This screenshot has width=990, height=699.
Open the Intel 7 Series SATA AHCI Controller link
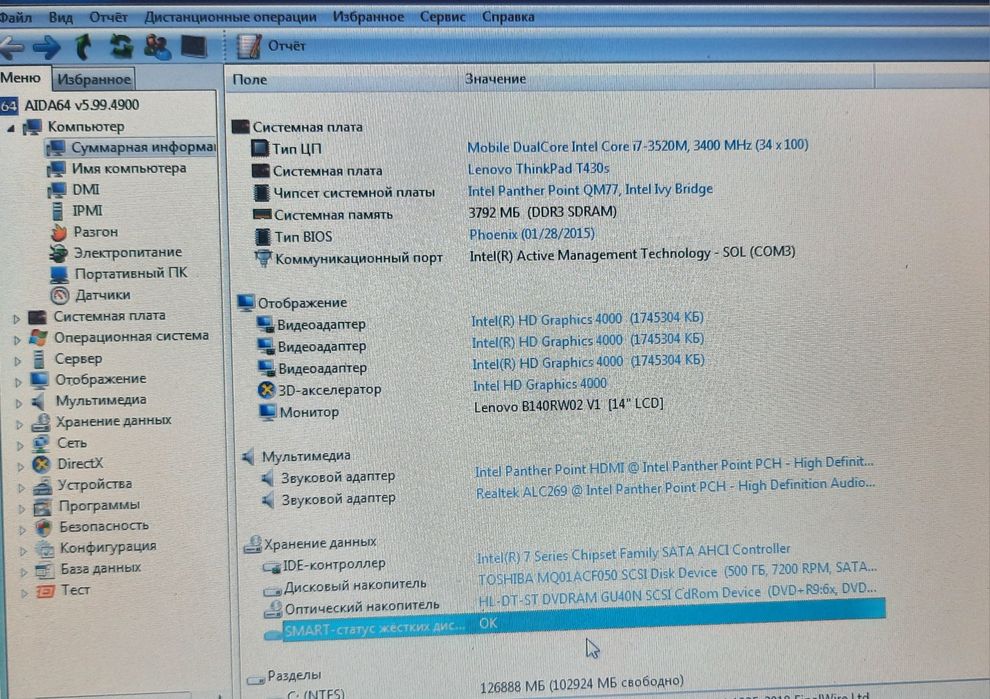point(633,554)
